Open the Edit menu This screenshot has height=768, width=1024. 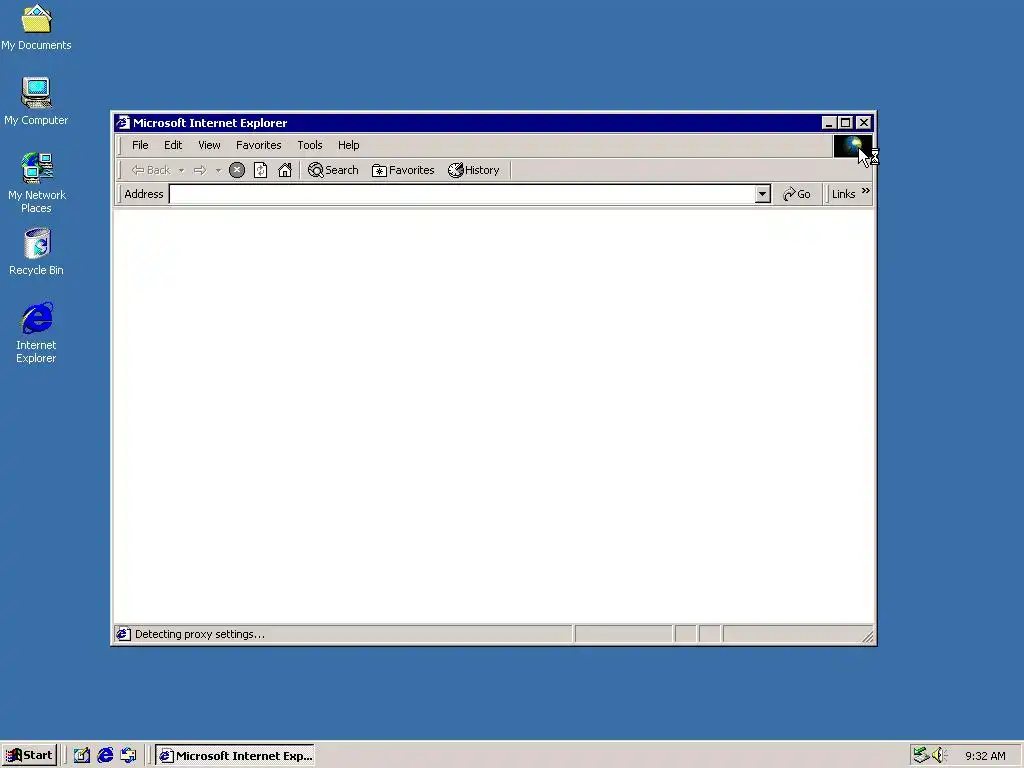[x=173, y=145]
